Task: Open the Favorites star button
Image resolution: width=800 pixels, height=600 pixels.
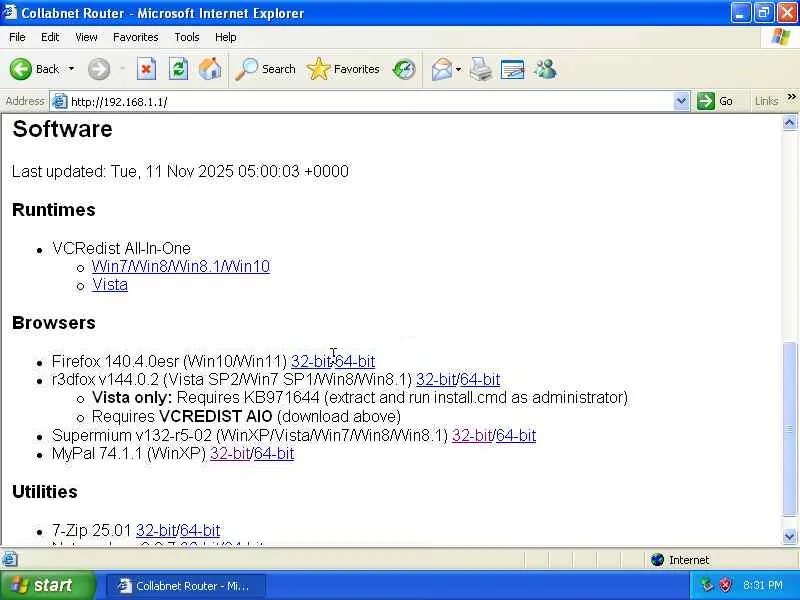Action: click(343, 69)
